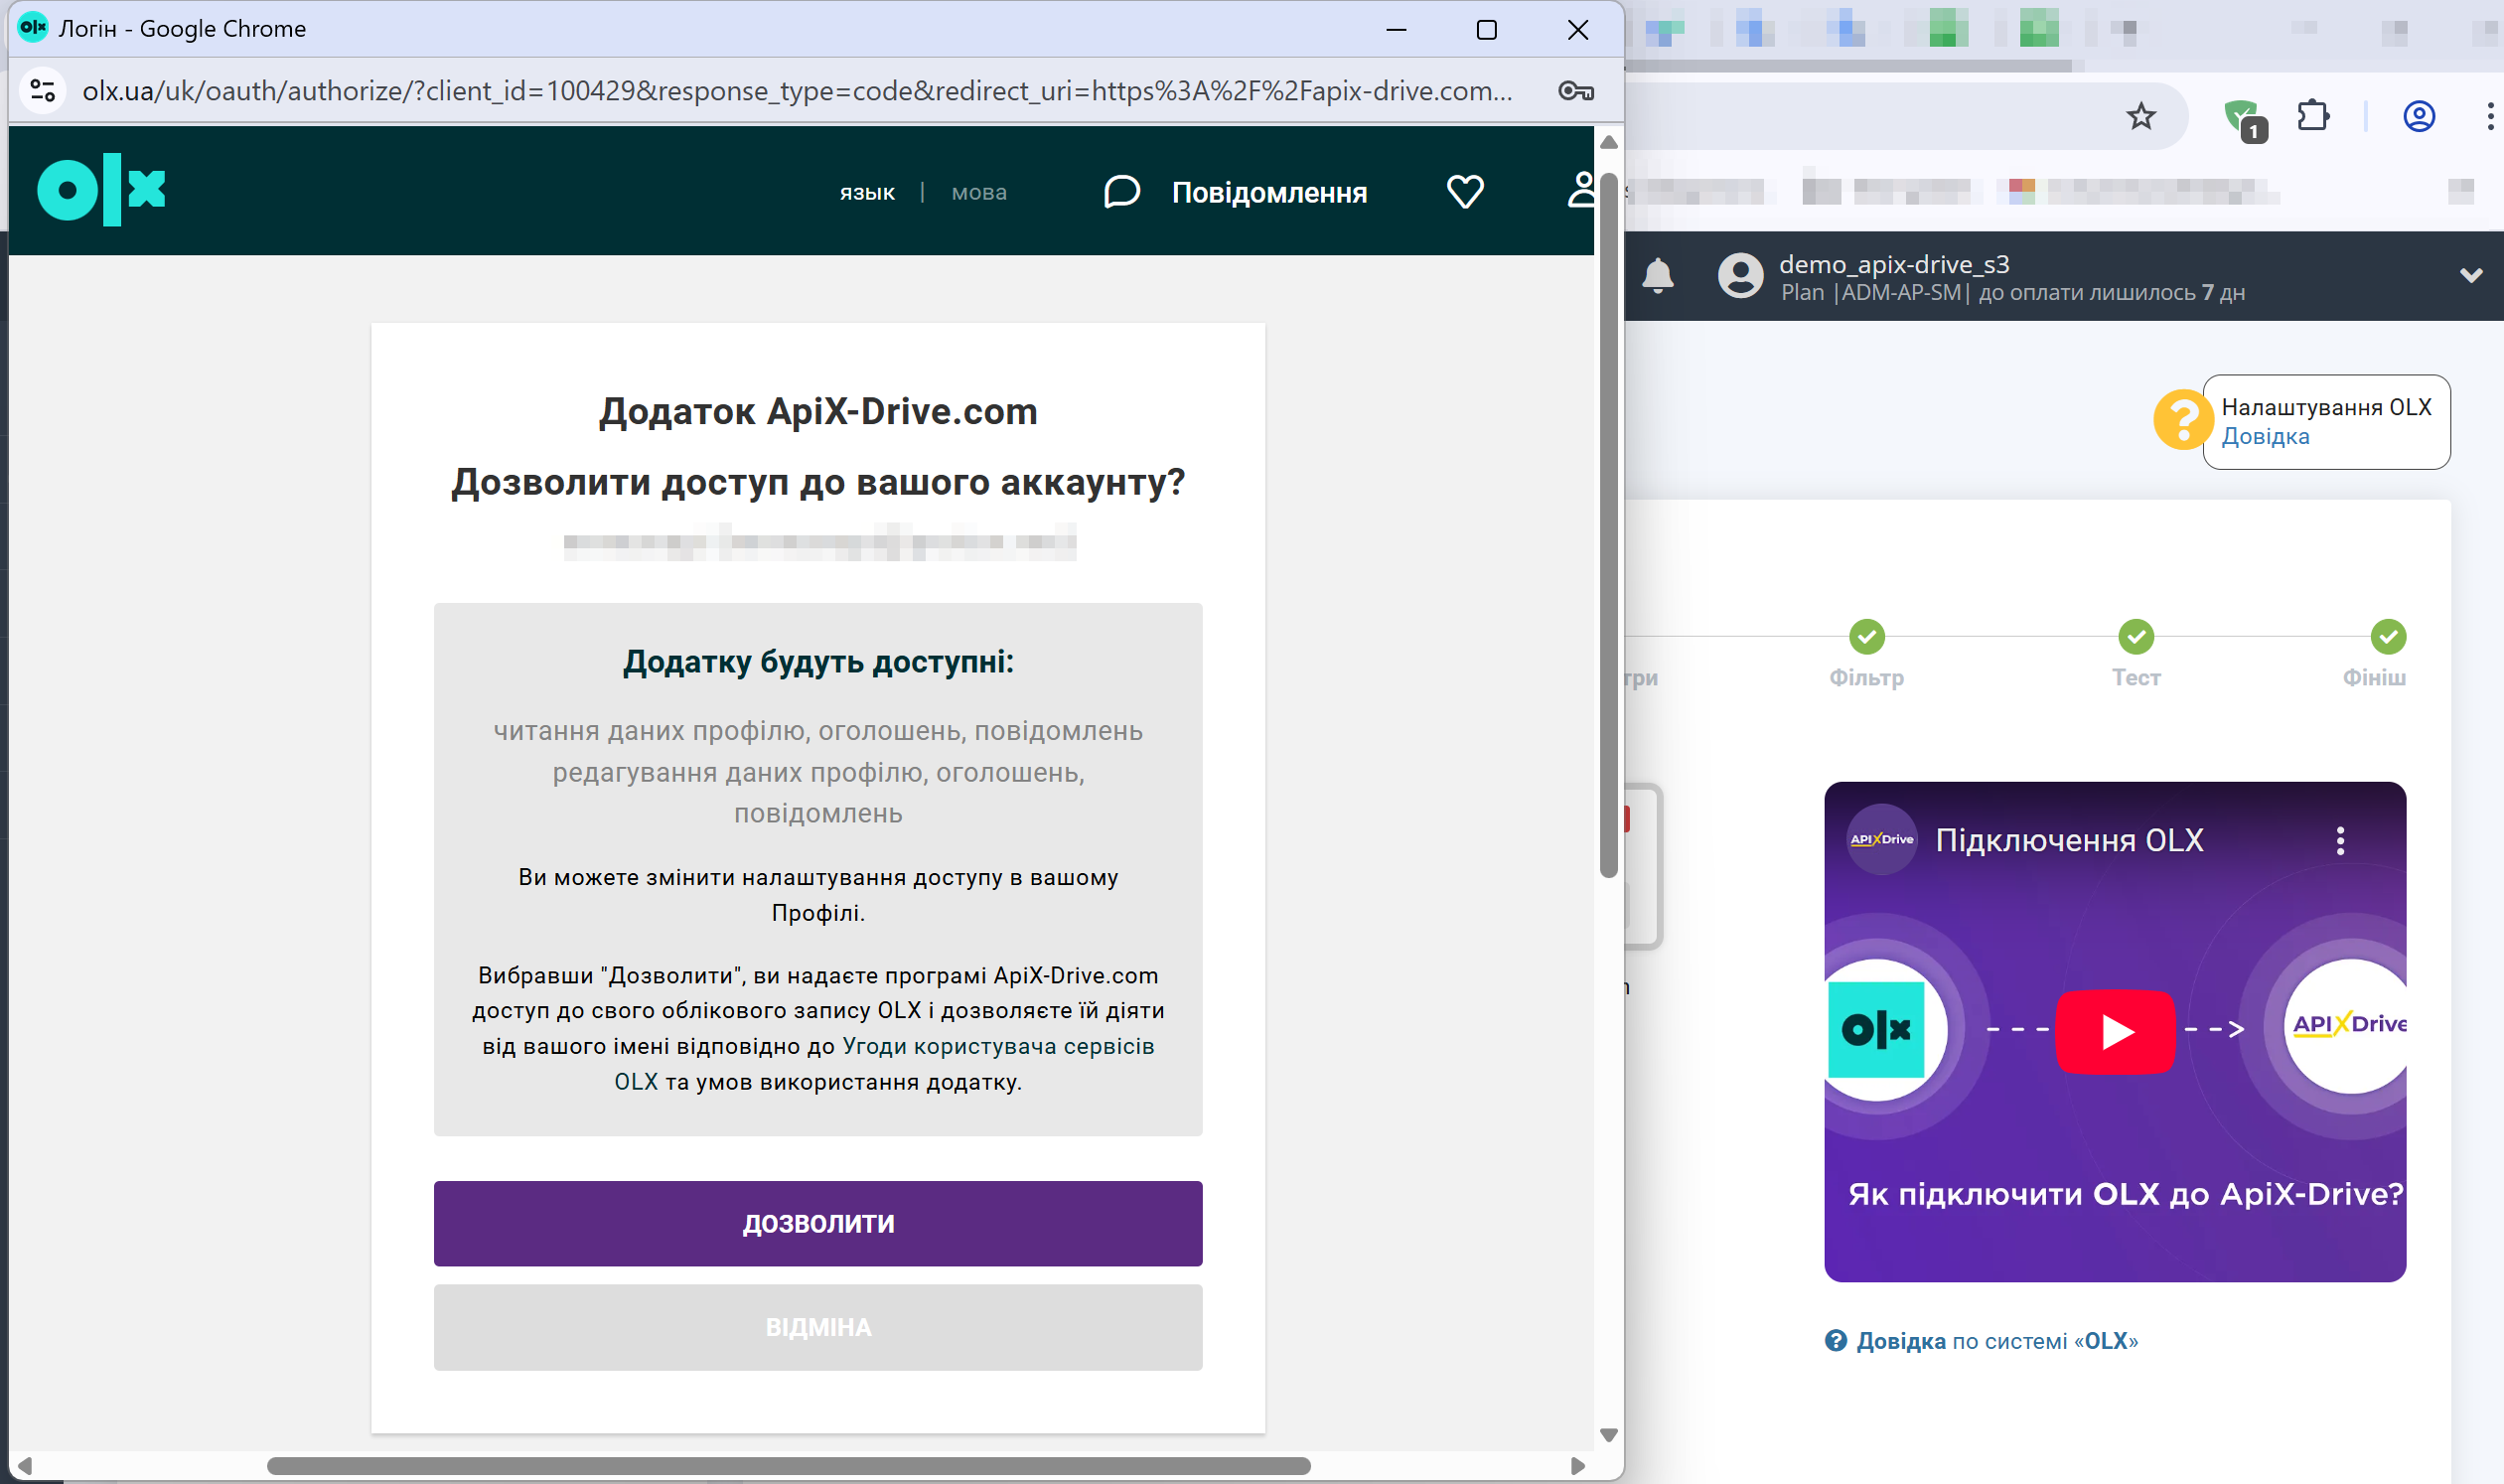2504x1484 pixels.
Task: Open the shield extension with badge 1
Action: (x=2244, y=119)
